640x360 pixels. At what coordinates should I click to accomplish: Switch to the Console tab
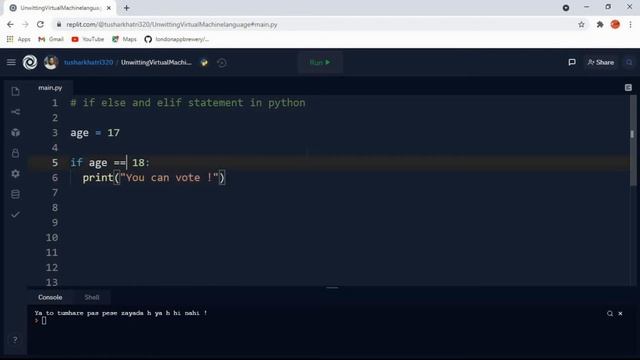(50, 297)
